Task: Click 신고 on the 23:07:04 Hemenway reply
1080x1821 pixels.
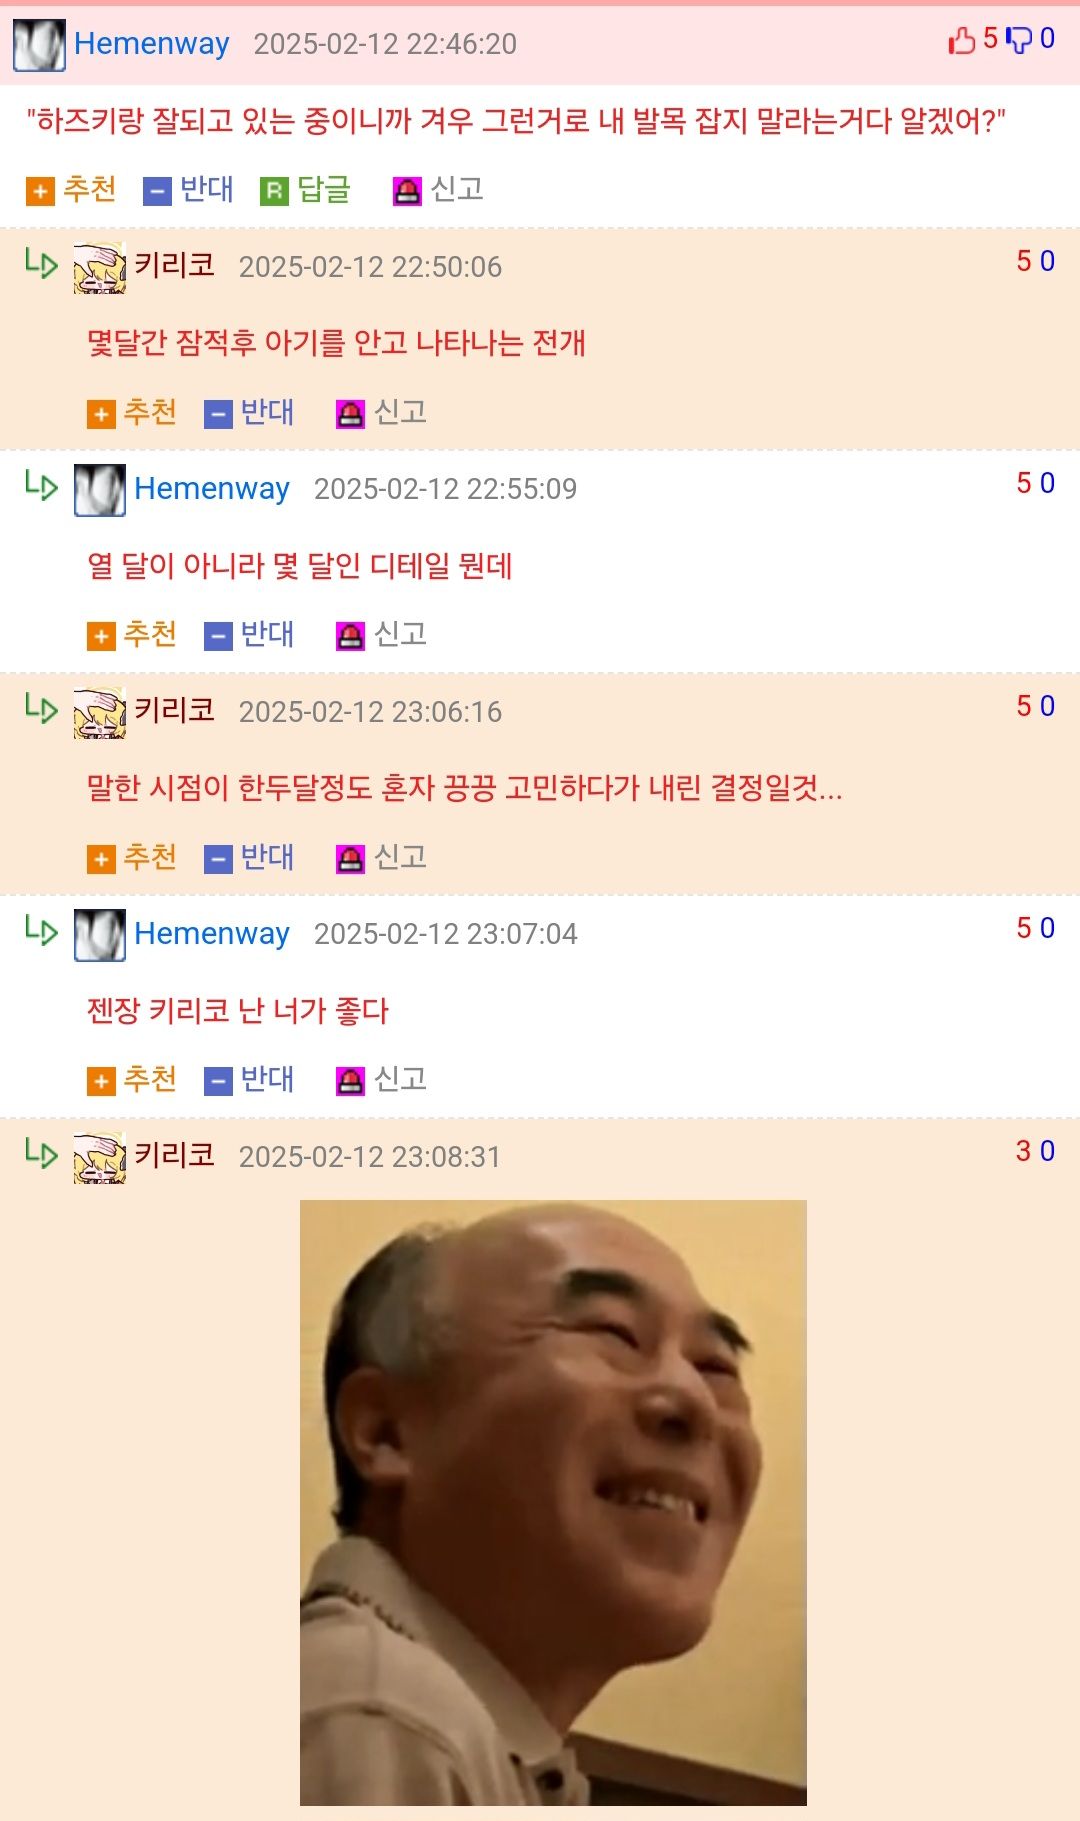Action: point(381,1080)
